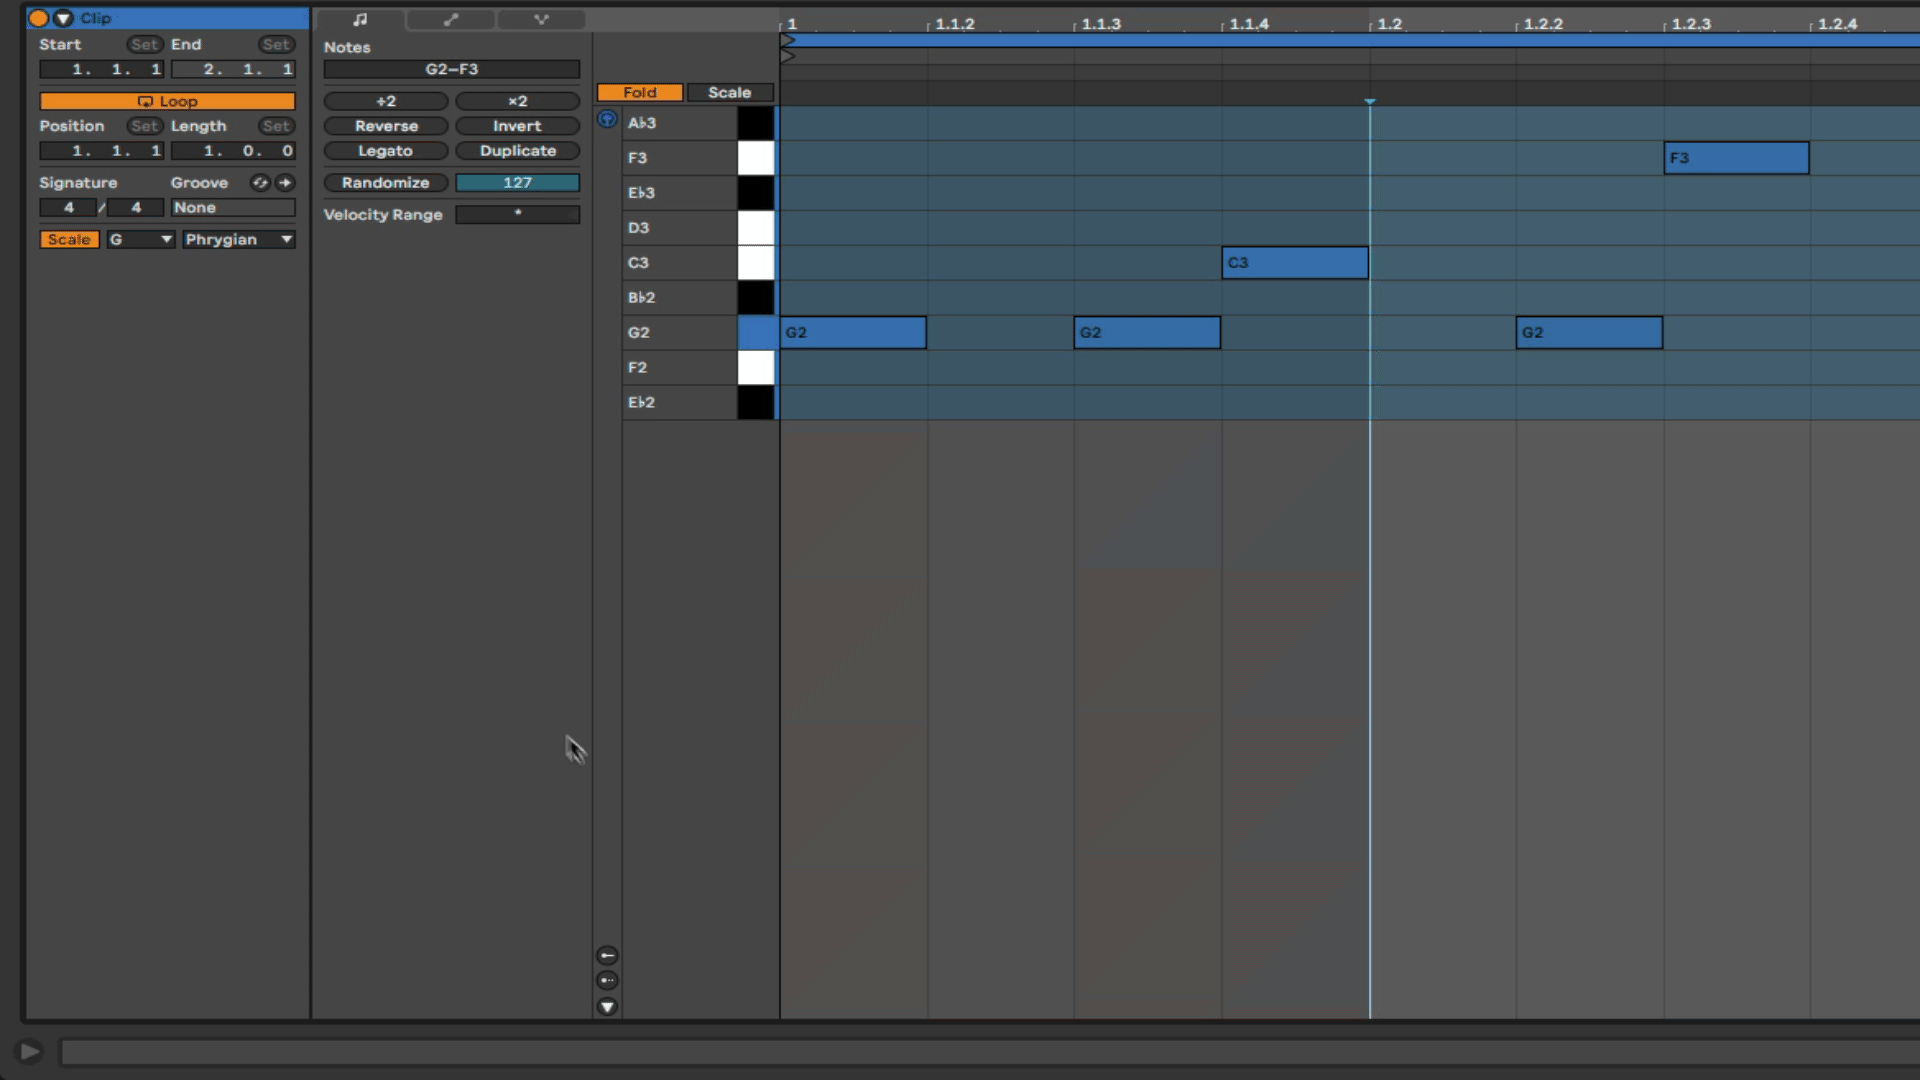Click the Signature denominator field

pyautogui.click(x=135, y=207)
